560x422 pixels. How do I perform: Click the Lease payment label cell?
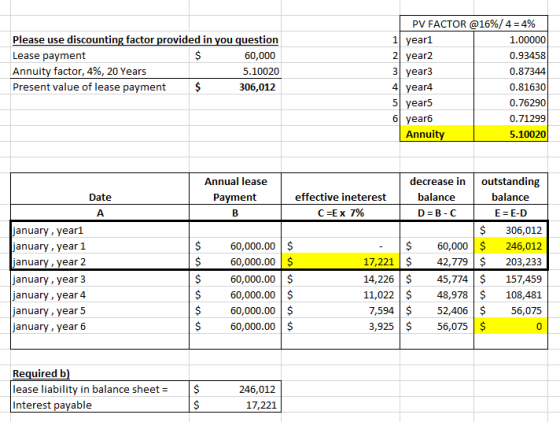click(100, 55)
